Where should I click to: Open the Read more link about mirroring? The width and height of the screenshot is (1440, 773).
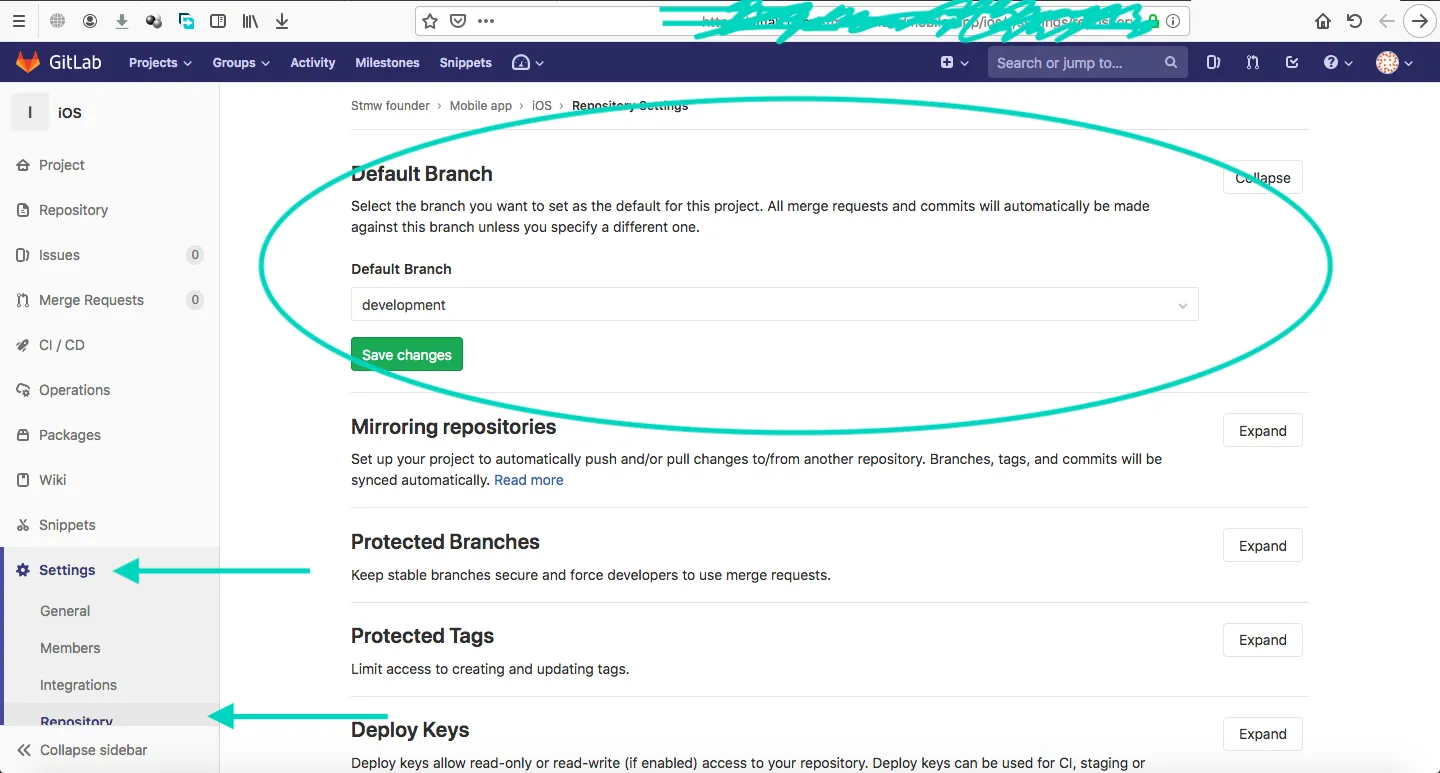[528, 480]
